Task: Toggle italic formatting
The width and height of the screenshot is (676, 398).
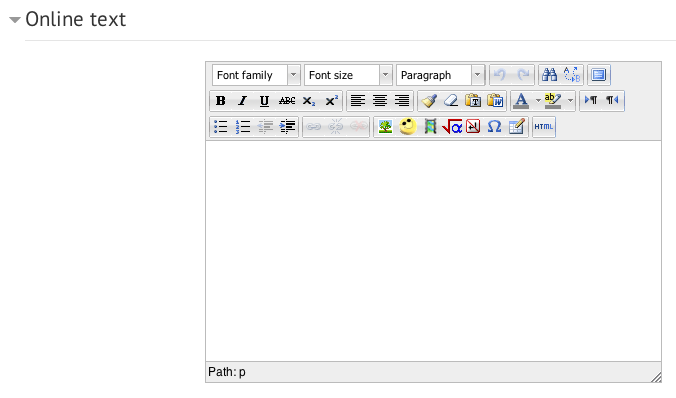Action: click(243, 101)
